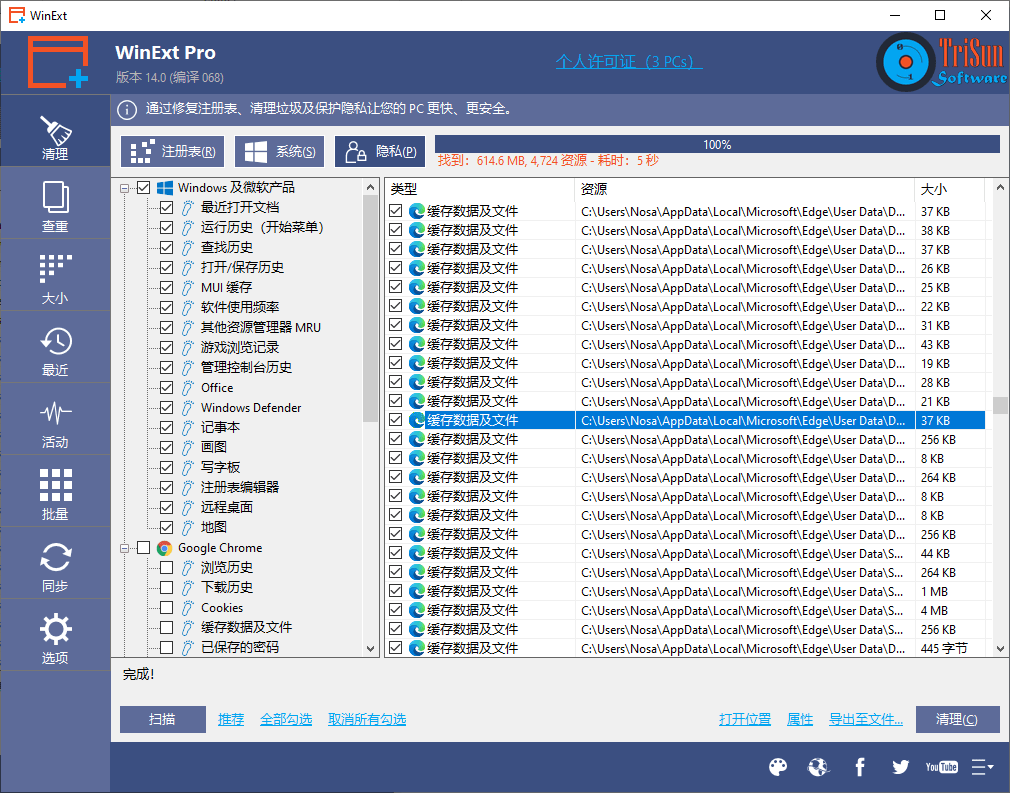Viewport: 1010px width, 793px height.
Task: Switch to the 隐私(P) privacy tab
Action: coord(380,152)
